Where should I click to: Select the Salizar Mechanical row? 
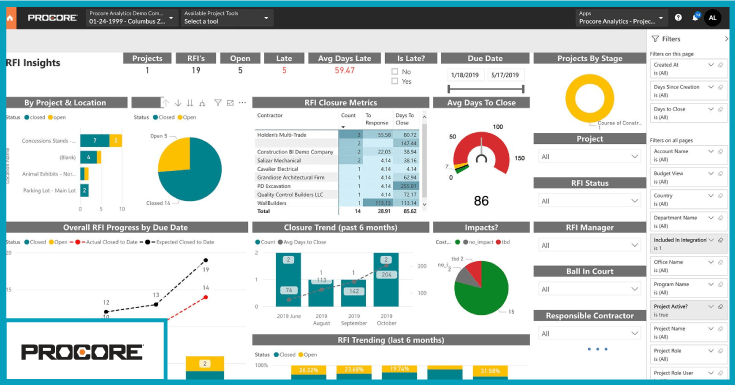click(x=337, y=160)
